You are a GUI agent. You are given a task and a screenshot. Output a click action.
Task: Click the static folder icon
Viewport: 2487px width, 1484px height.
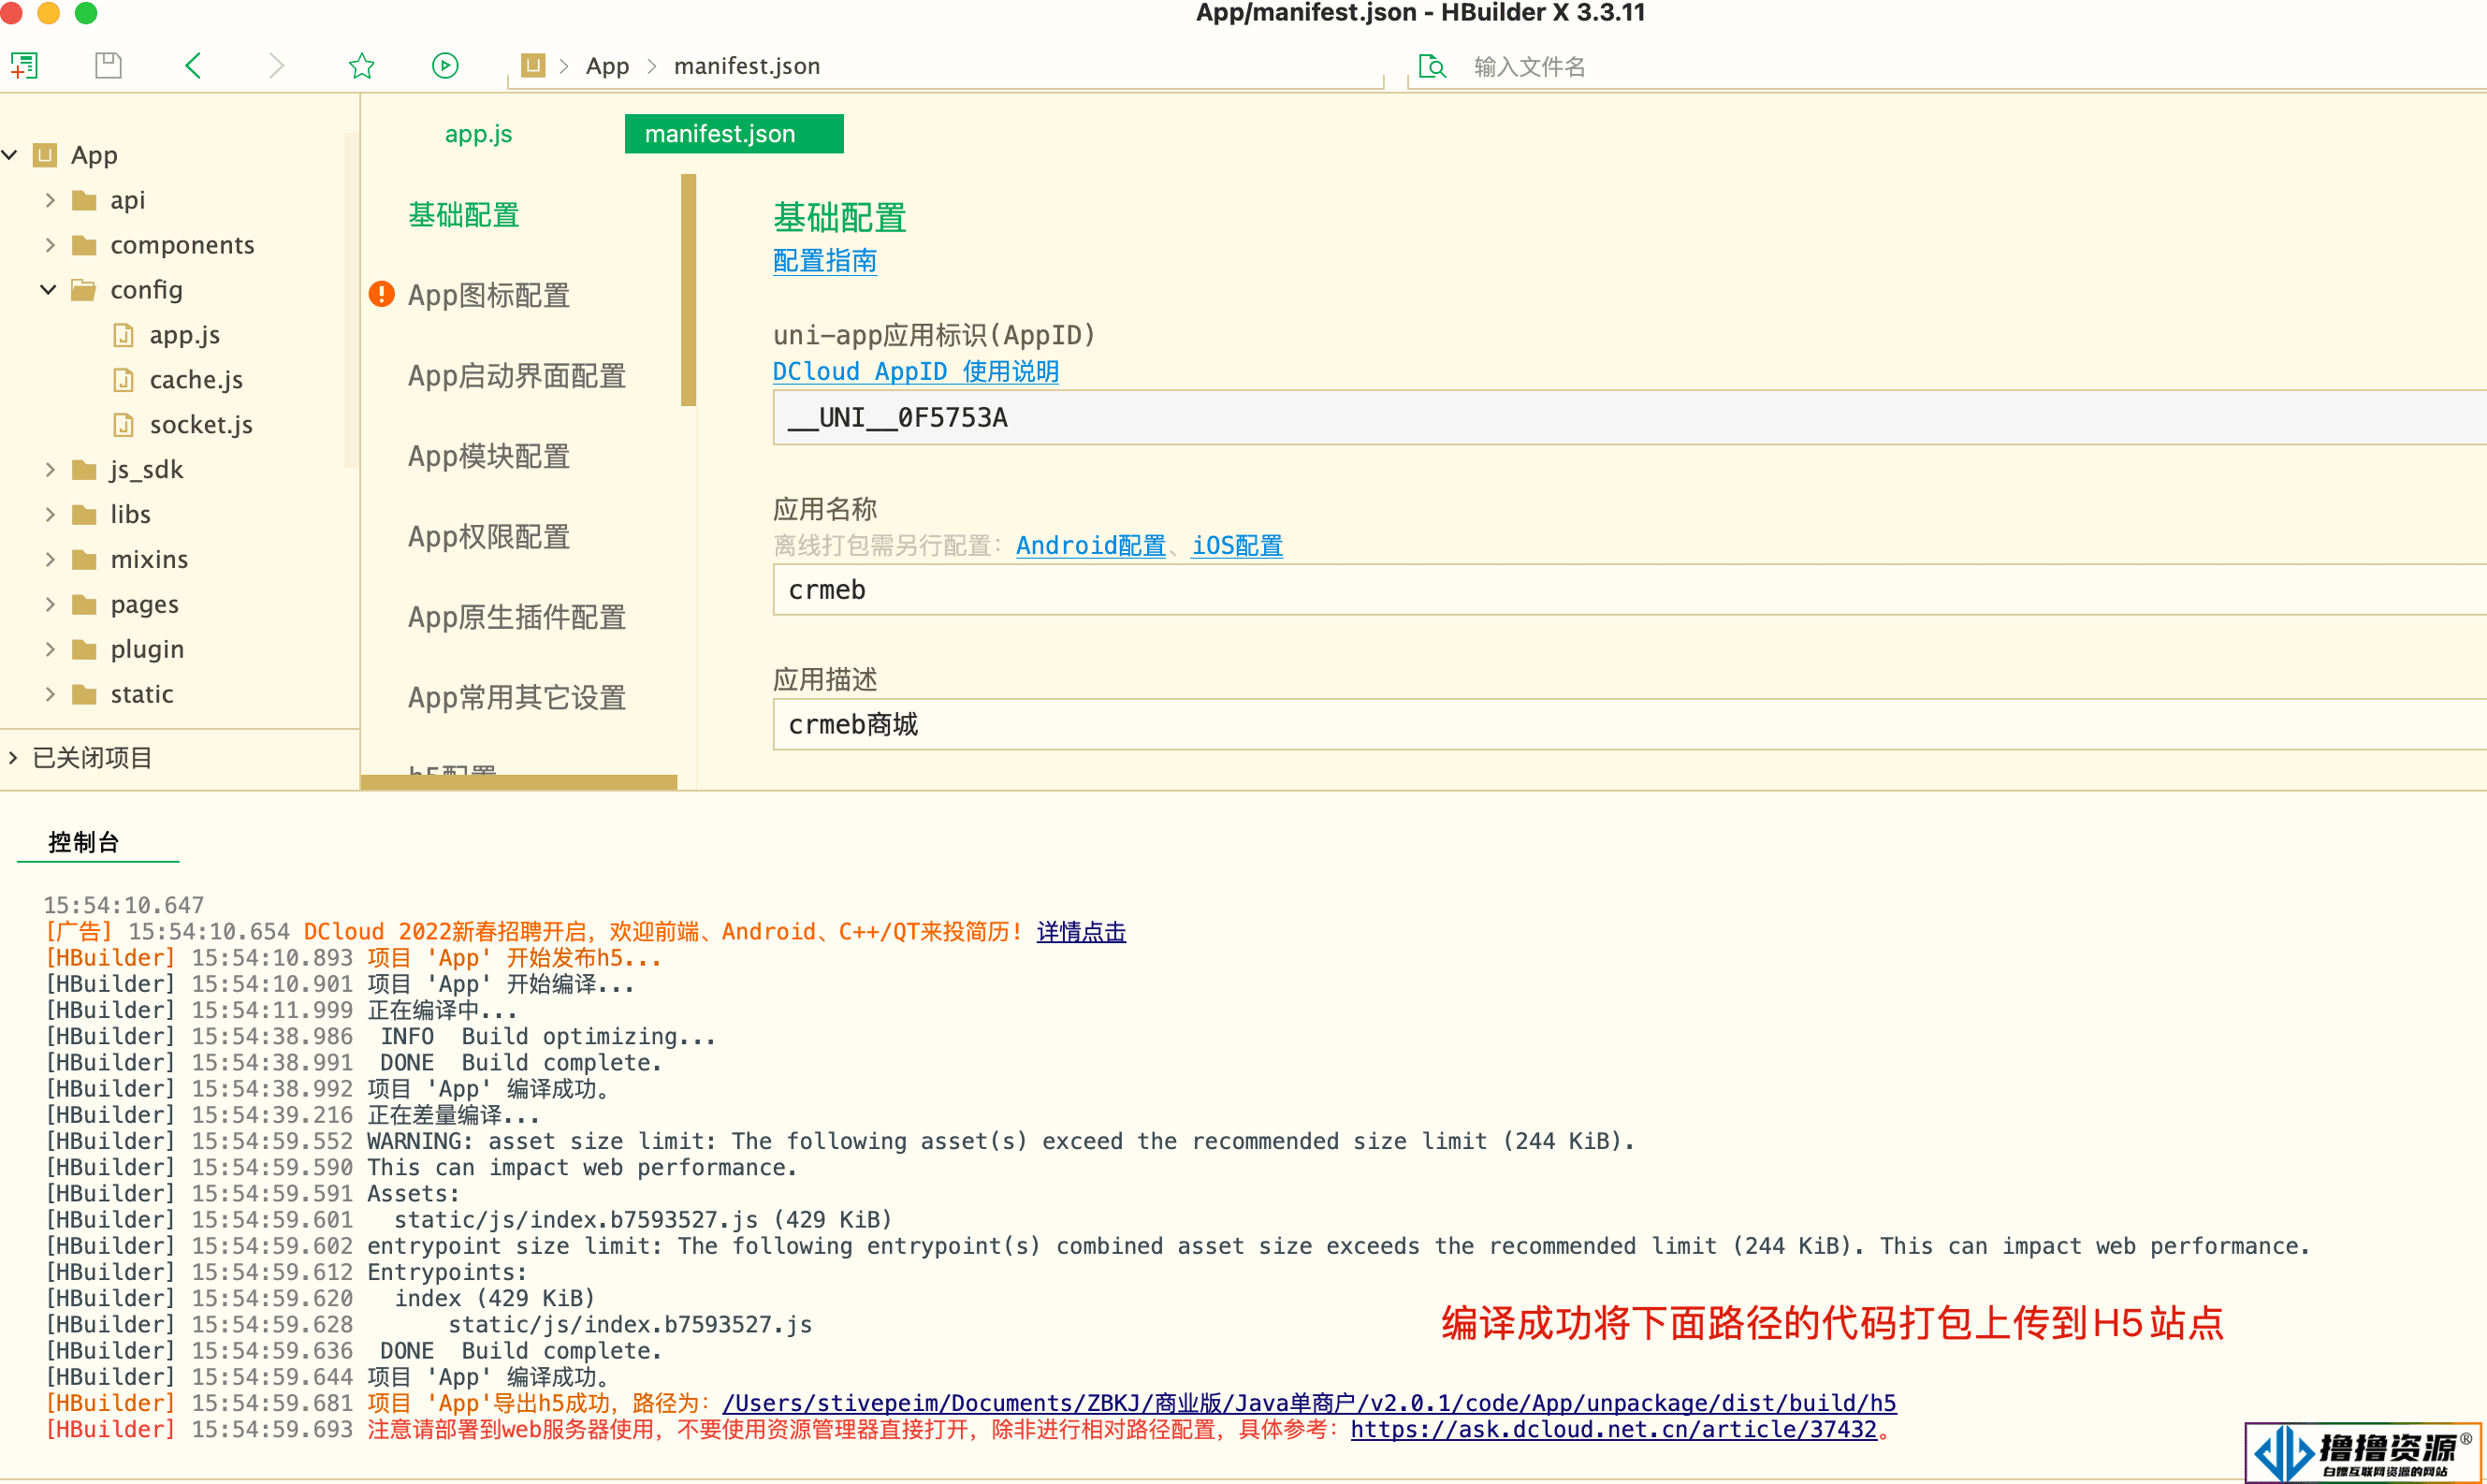[x=85, y=695]
